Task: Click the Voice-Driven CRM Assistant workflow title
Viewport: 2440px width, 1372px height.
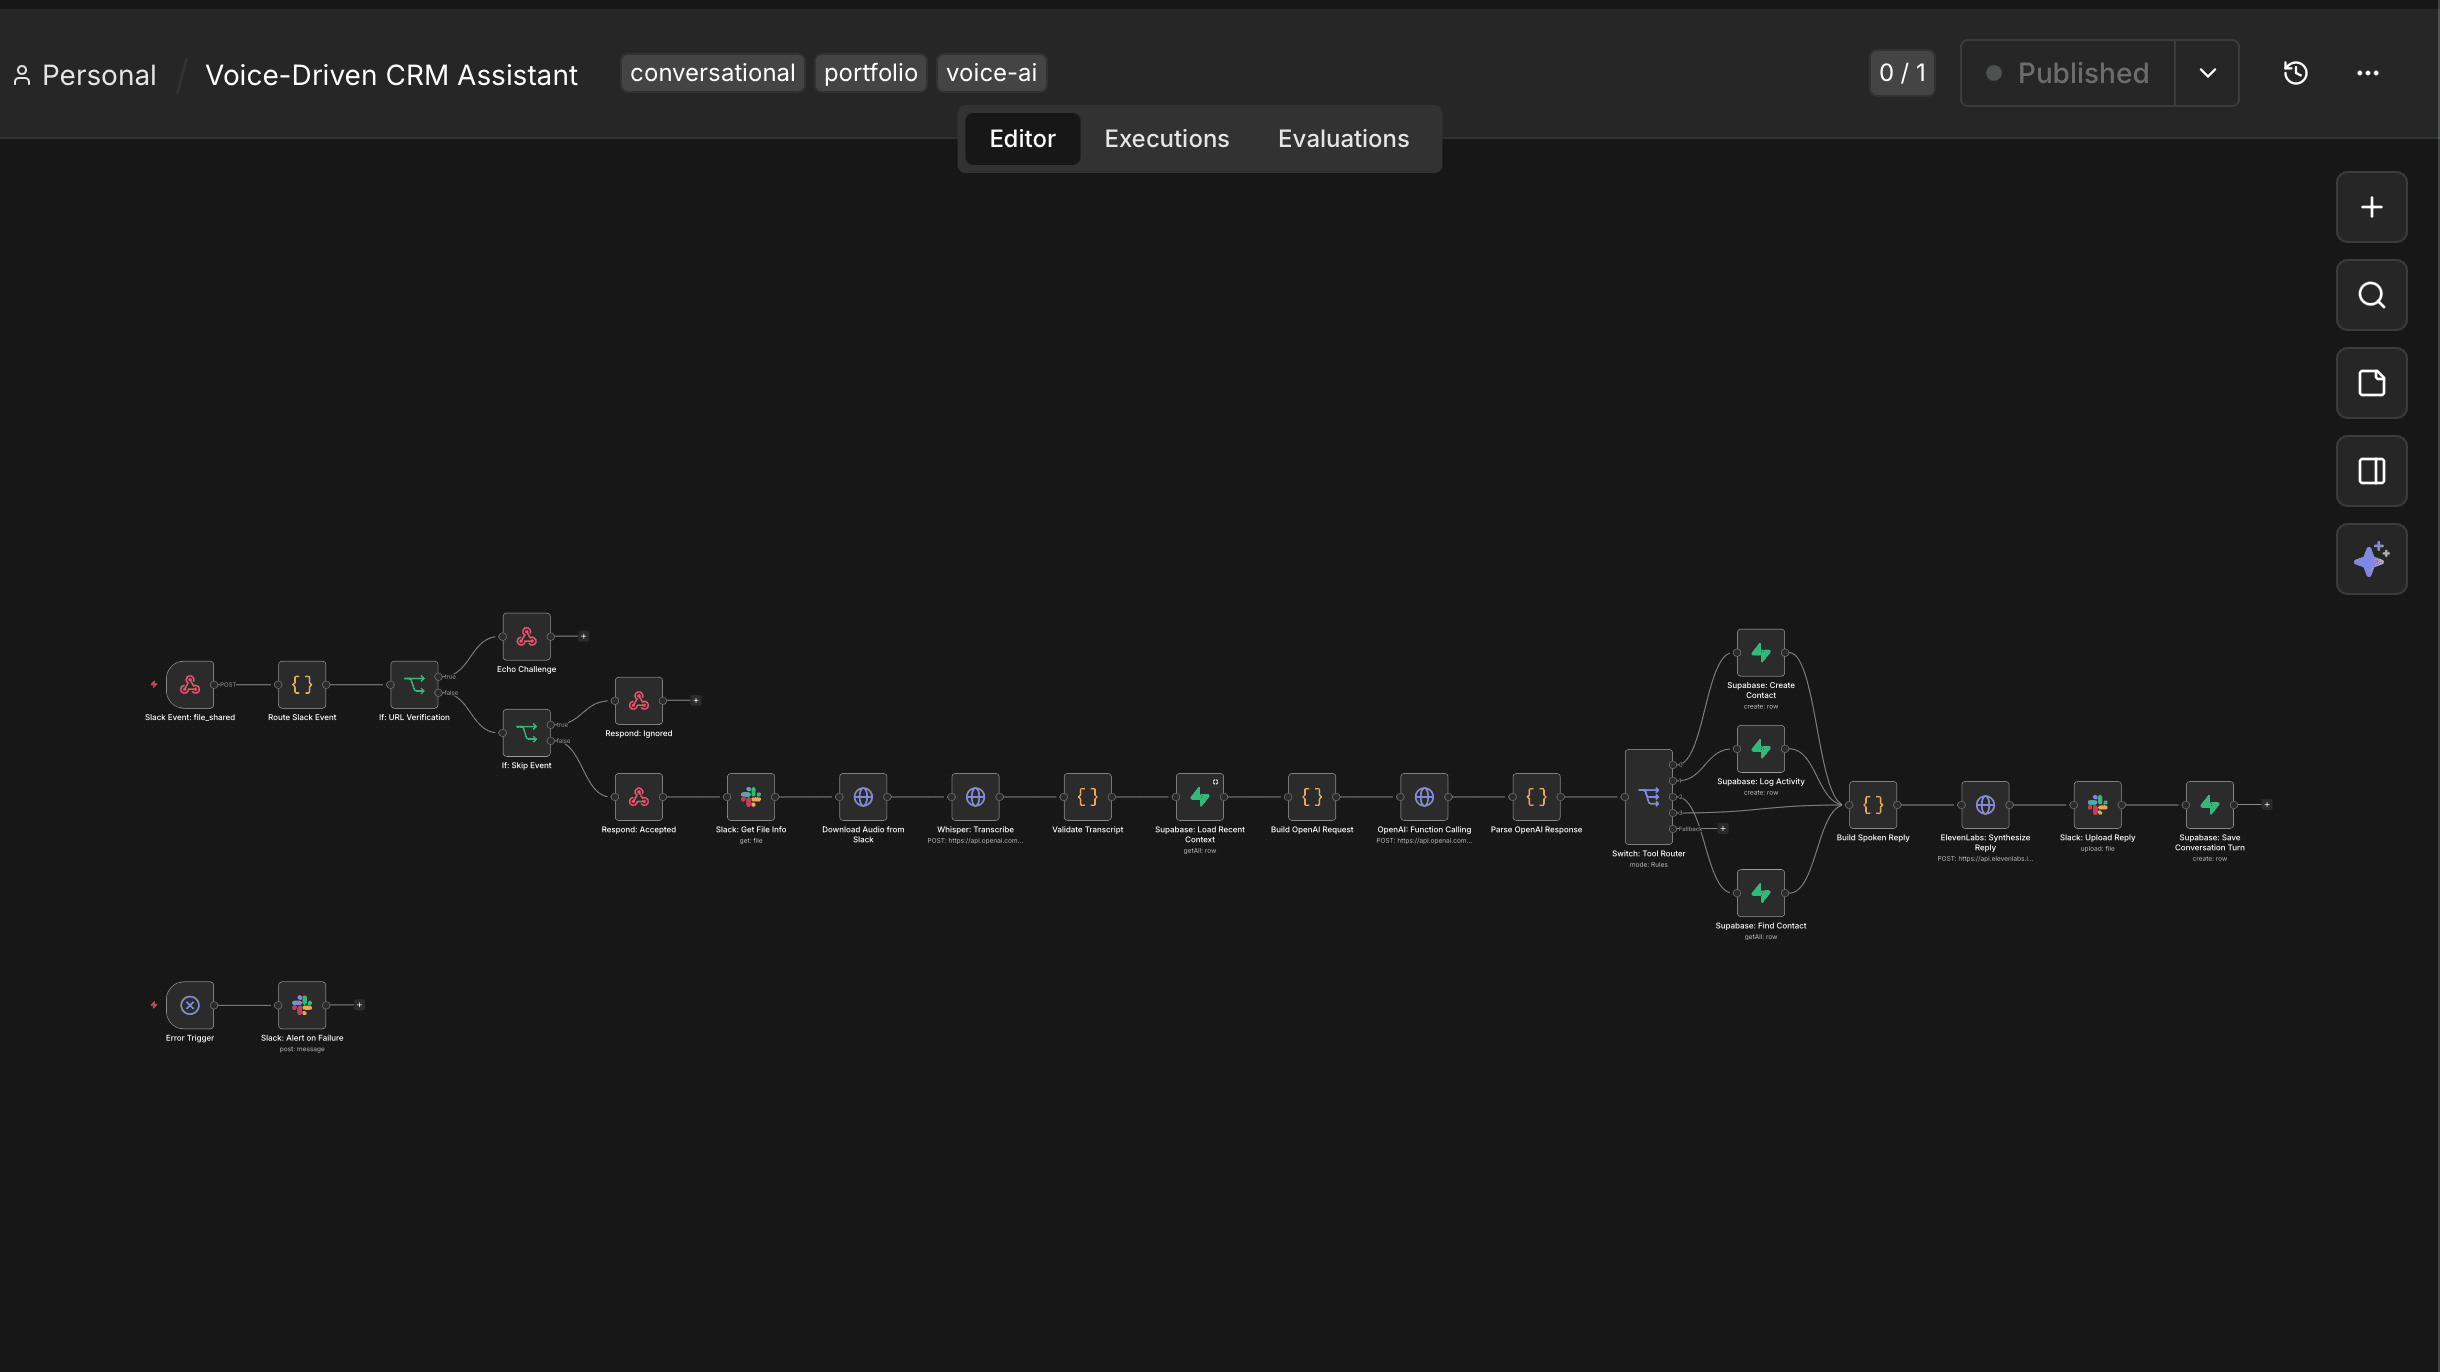Action: [x=391, y=75]
